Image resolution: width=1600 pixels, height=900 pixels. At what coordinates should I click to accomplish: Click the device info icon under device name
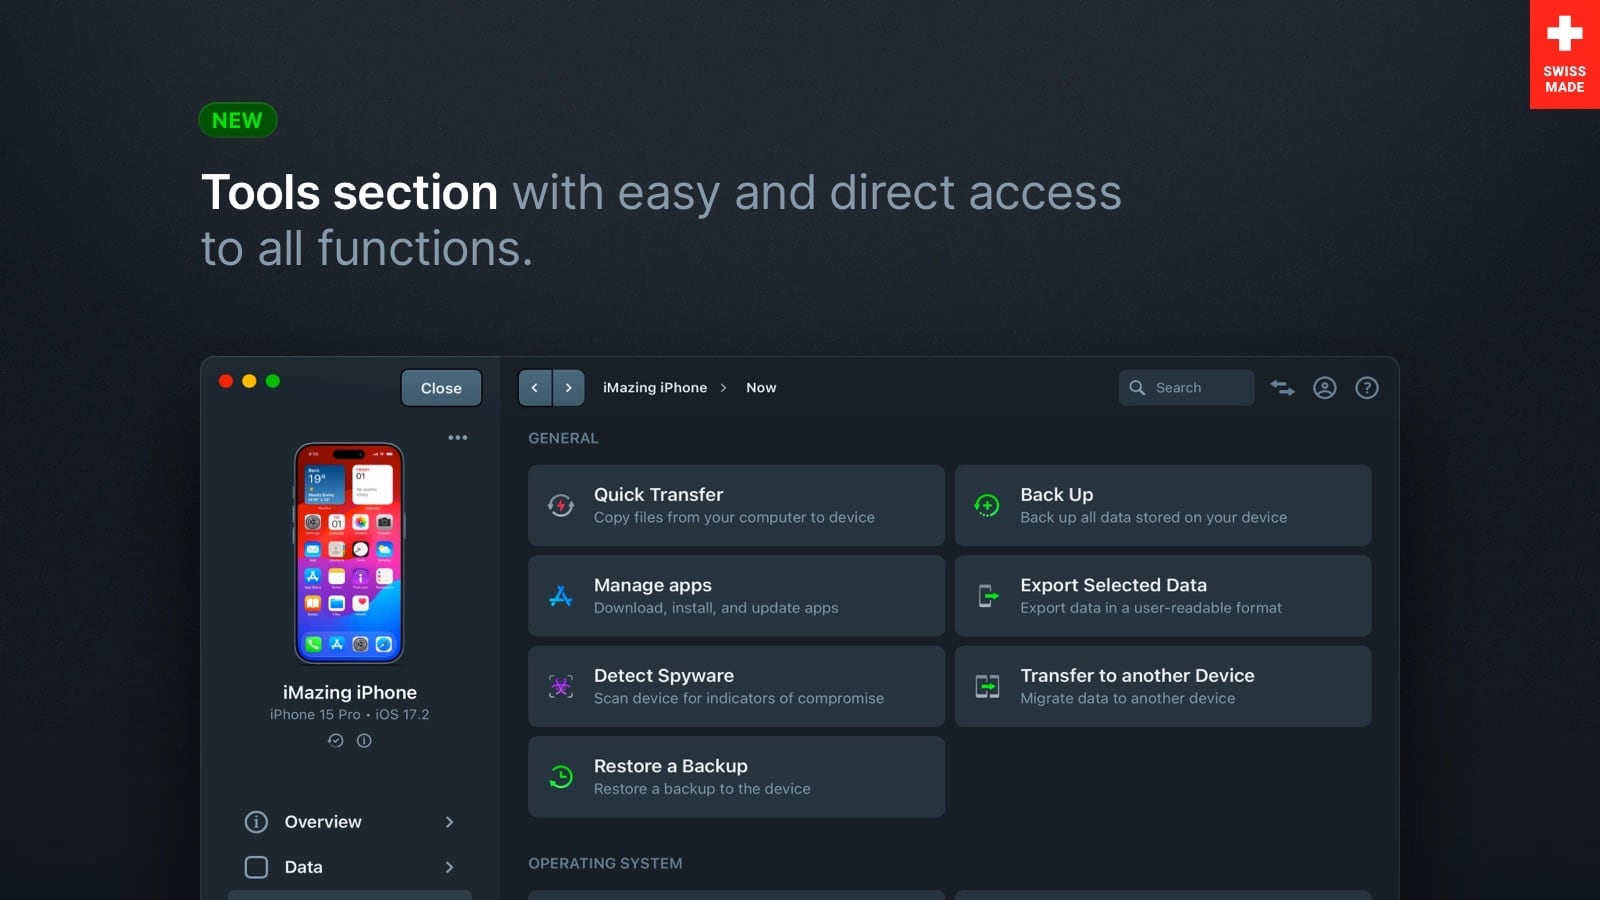[364, 741]
